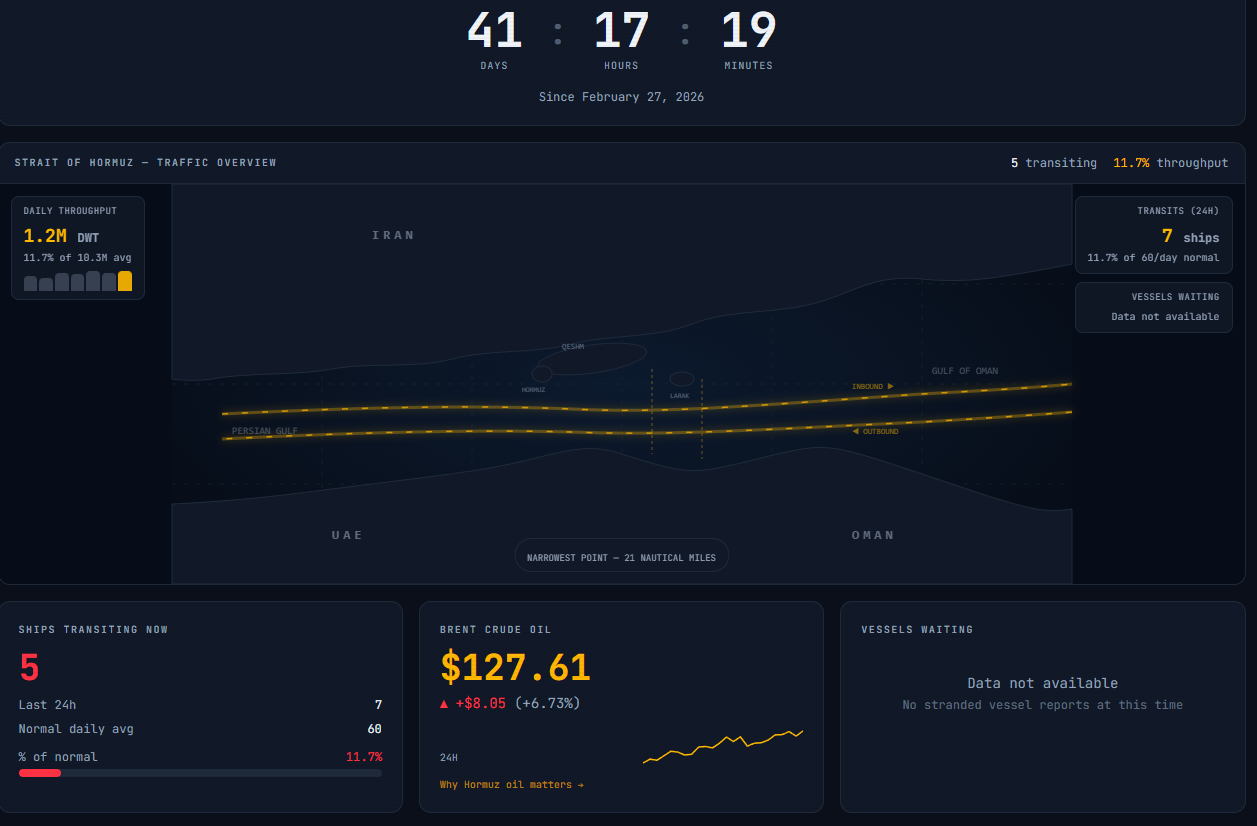Click the first gray daily throughput bar
The image size is (1257, 826).
point(30,284)
